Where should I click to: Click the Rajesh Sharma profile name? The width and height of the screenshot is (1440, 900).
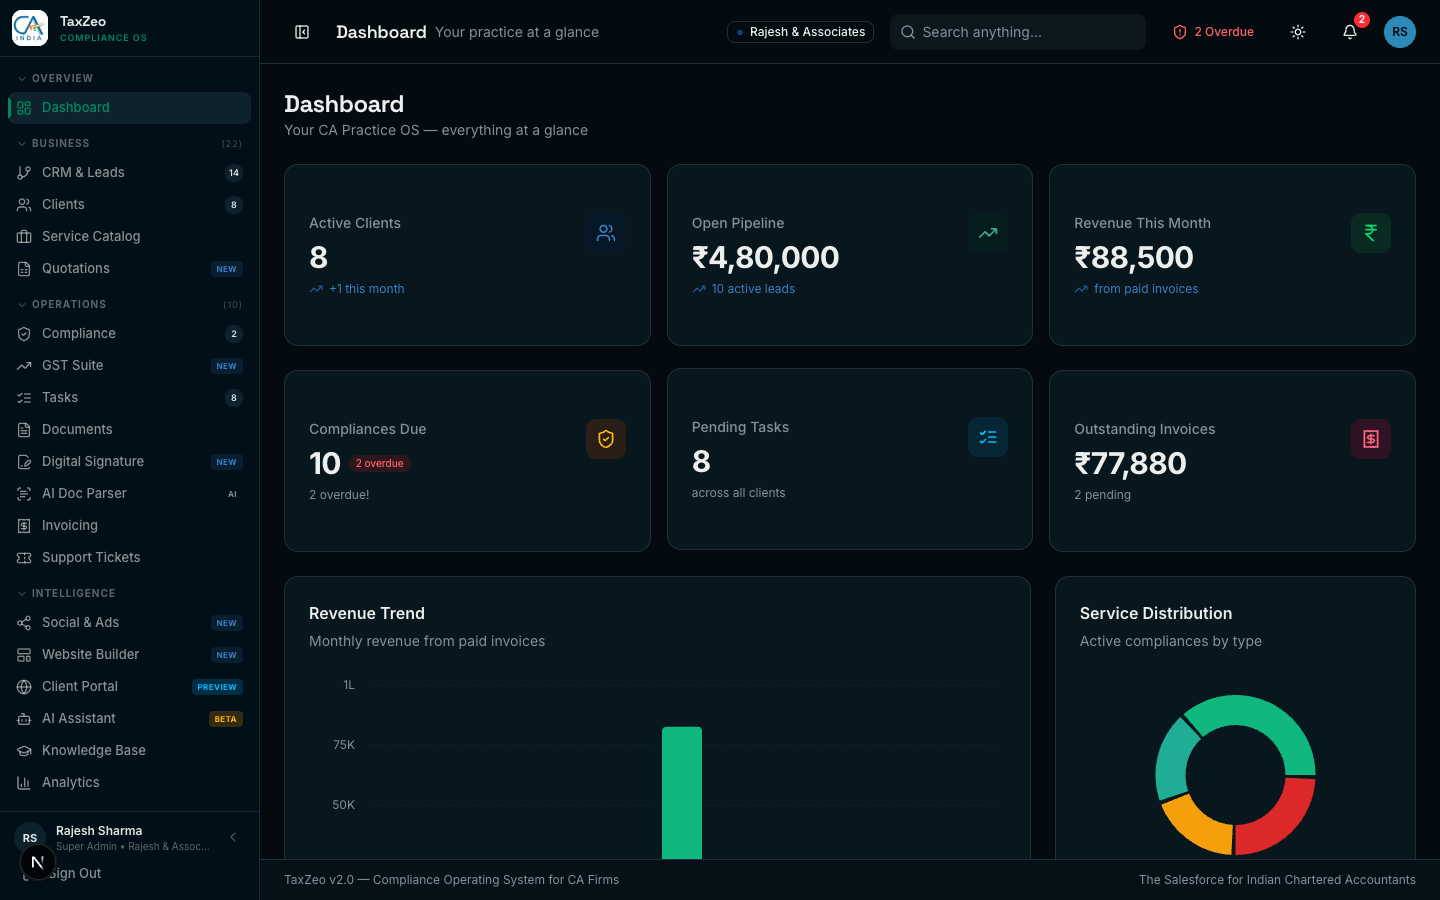point(99,831)
